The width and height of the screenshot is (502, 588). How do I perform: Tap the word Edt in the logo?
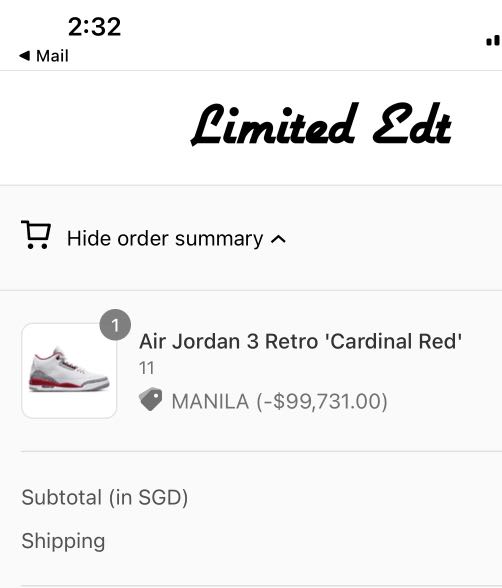[x=412, y=124]
